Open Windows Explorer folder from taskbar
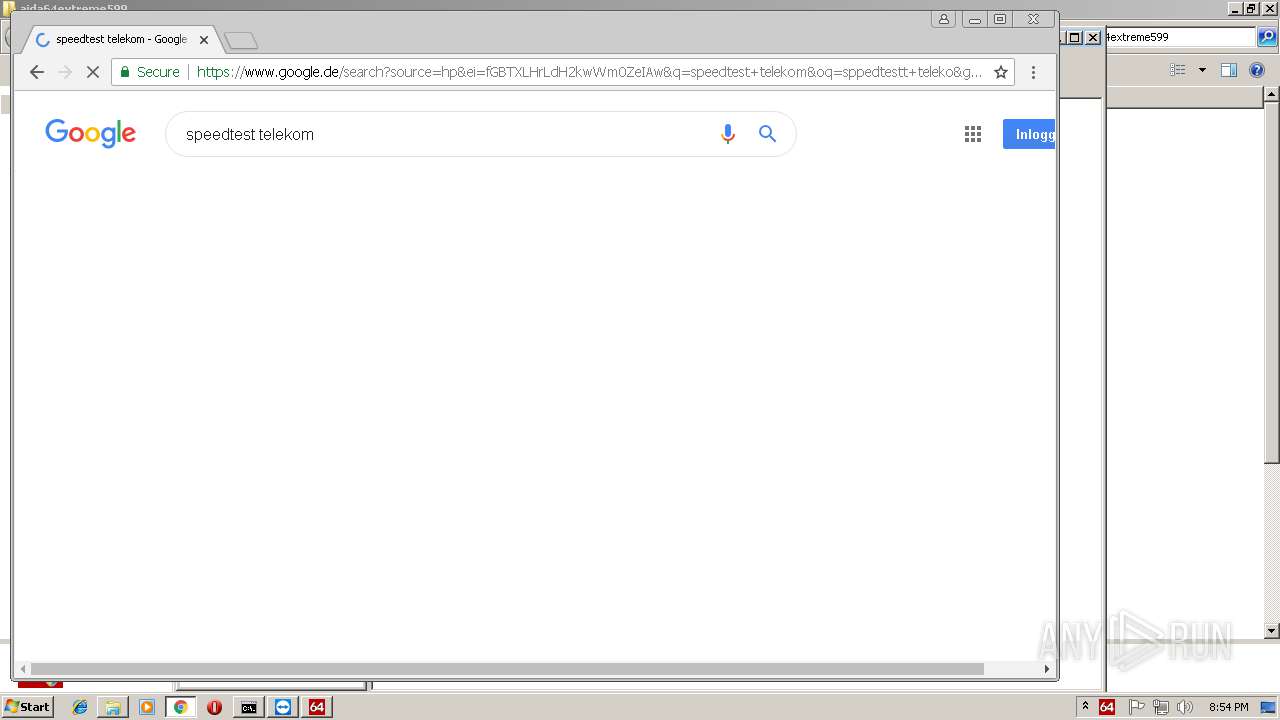The height and width of the screenshot is (720, 1280). [x=113, y=707]
